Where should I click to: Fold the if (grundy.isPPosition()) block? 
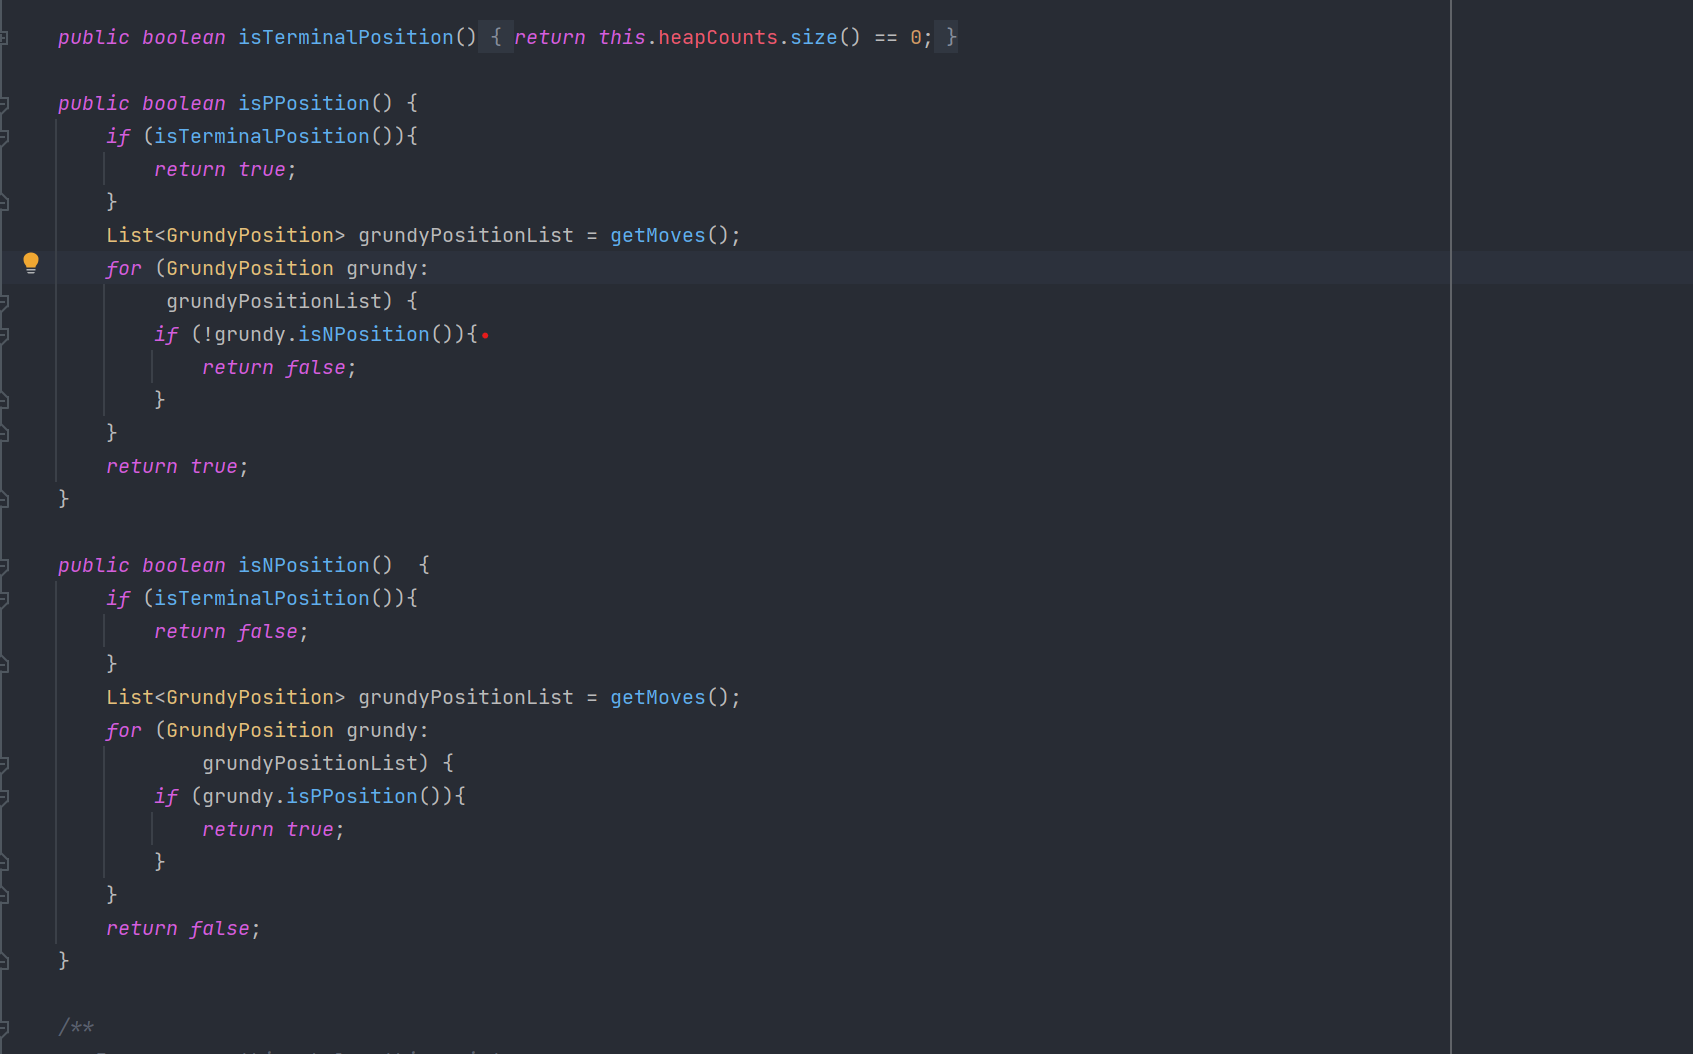4,797
